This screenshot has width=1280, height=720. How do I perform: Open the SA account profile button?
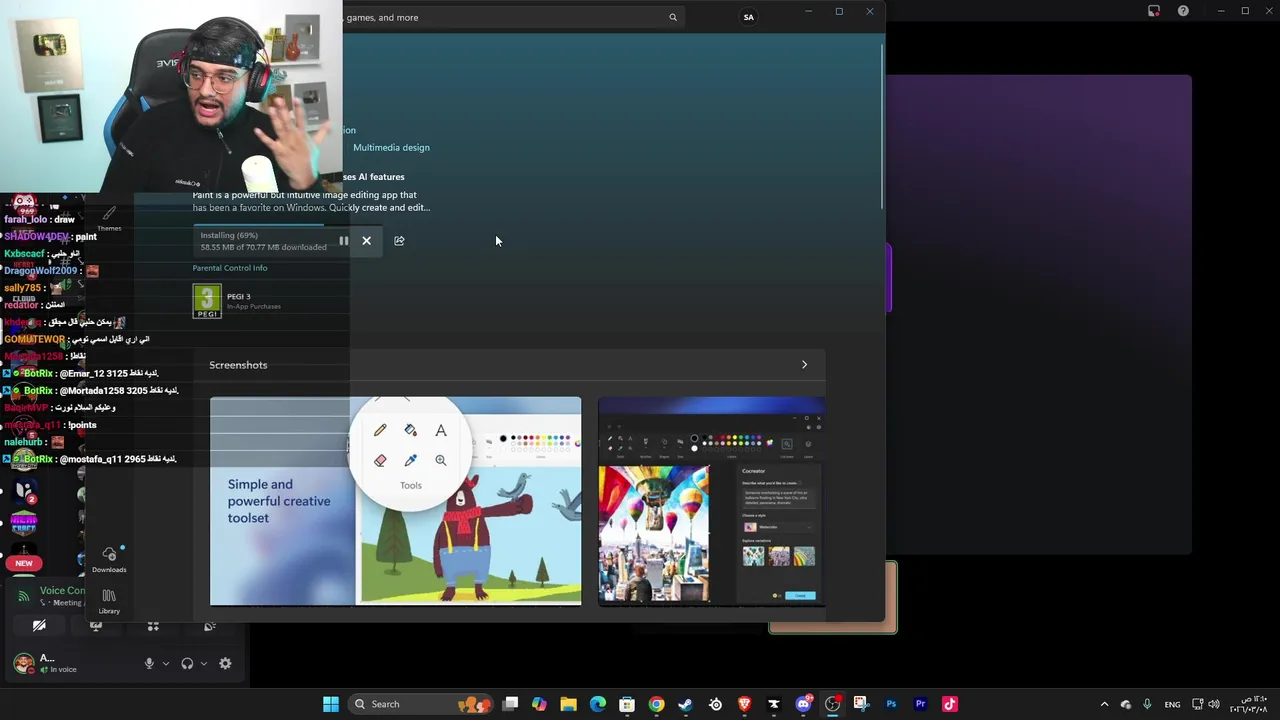coord(748,17)
